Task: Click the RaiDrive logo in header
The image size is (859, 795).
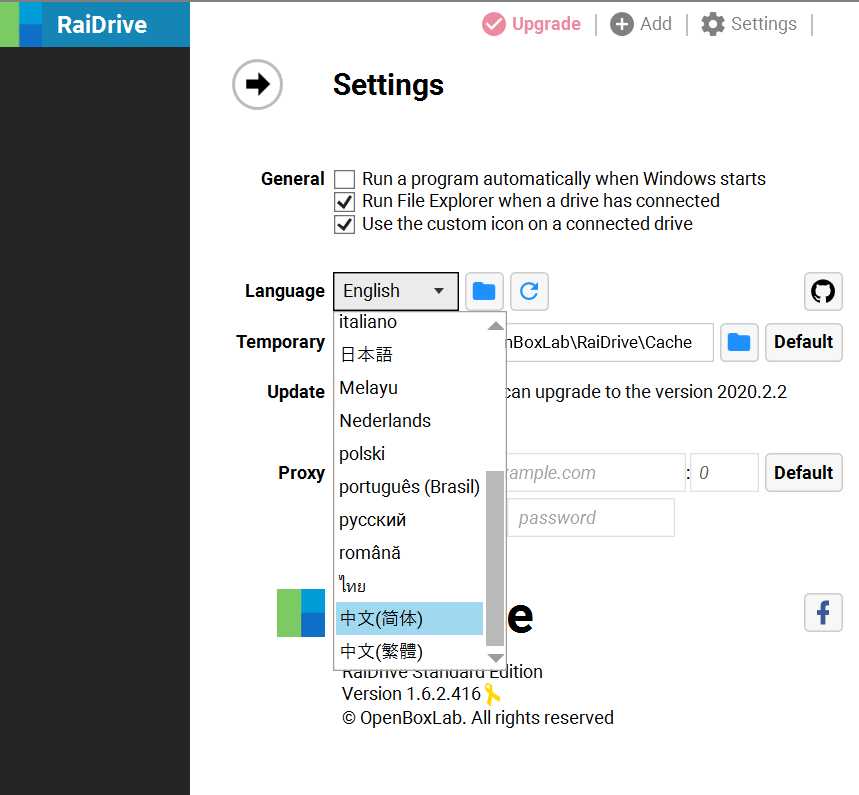Action: (x=95, y=24)
